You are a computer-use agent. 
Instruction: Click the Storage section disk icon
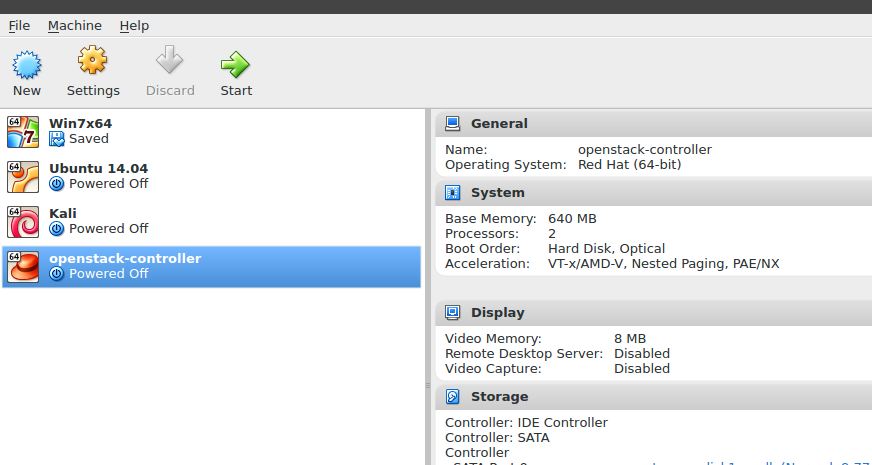pyautogui.click(x=453, y=397)
